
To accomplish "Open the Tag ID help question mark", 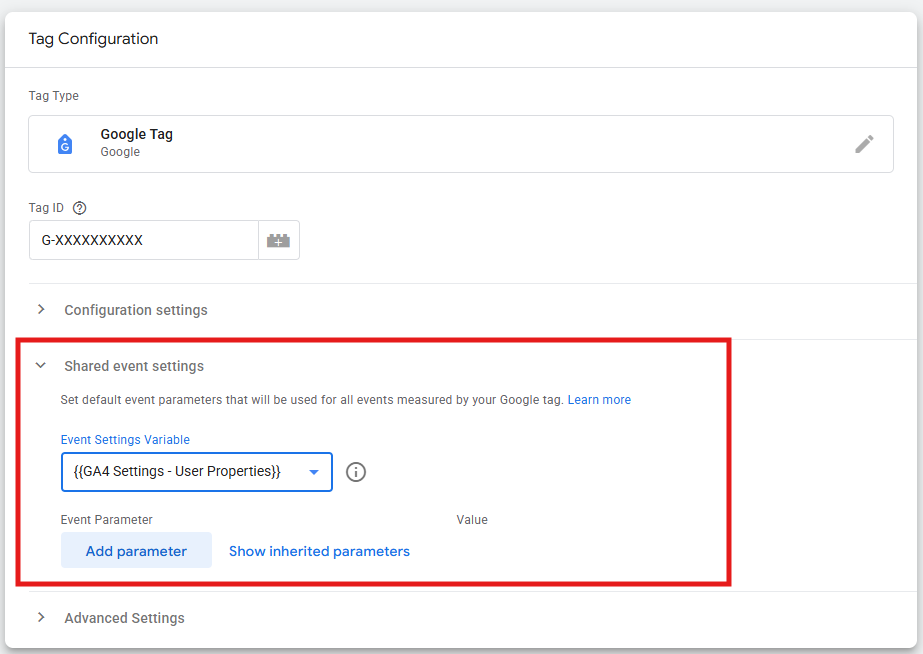I will tap(79, 208).
